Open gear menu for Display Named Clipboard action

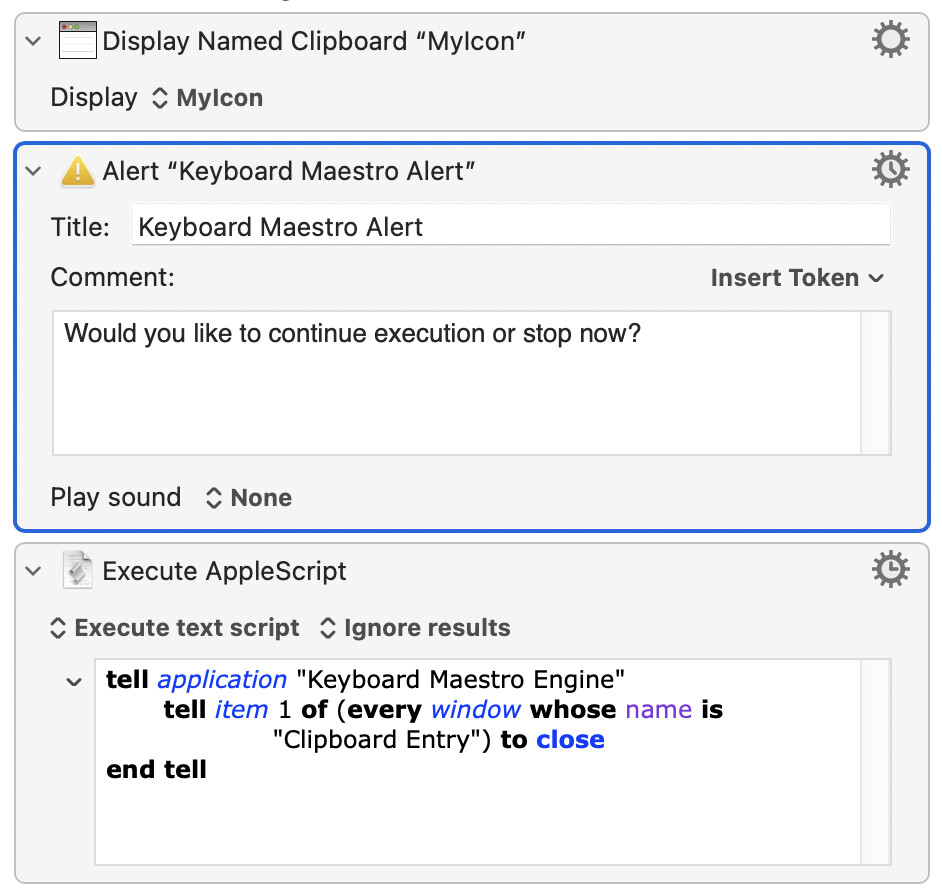pyautogui.click(x=890, y=40)
